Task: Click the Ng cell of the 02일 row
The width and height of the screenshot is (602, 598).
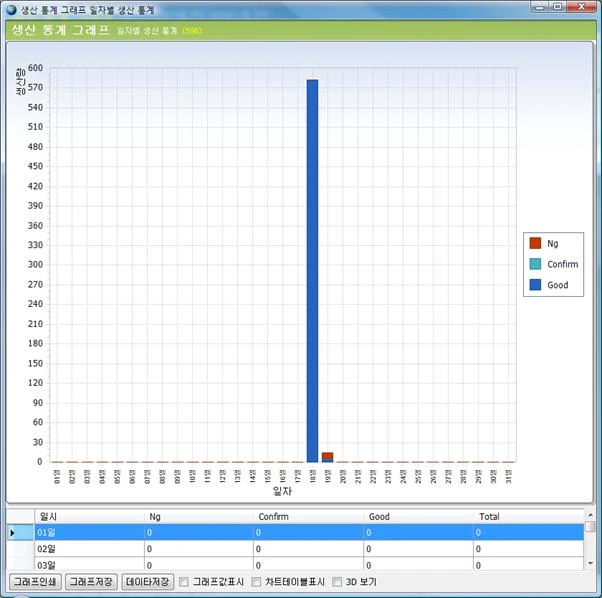Action: point(198,549)
